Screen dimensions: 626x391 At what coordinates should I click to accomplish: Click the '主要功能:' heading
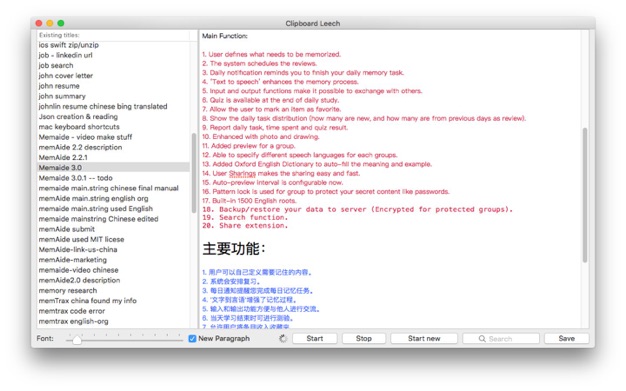pos(234,248)
